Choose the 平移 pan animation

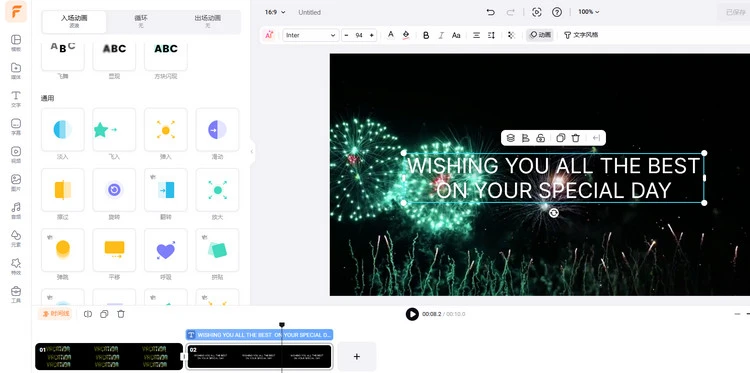pos(114,250)
